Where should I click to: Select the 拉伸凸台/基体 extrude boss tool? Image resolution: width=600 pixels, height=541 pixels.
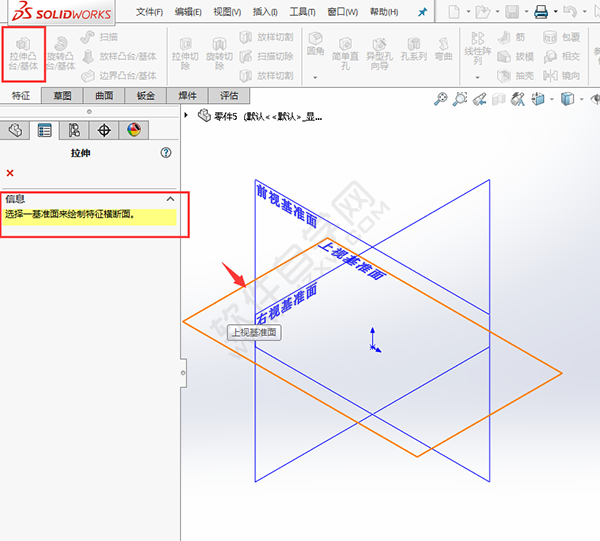coord(23,54)
